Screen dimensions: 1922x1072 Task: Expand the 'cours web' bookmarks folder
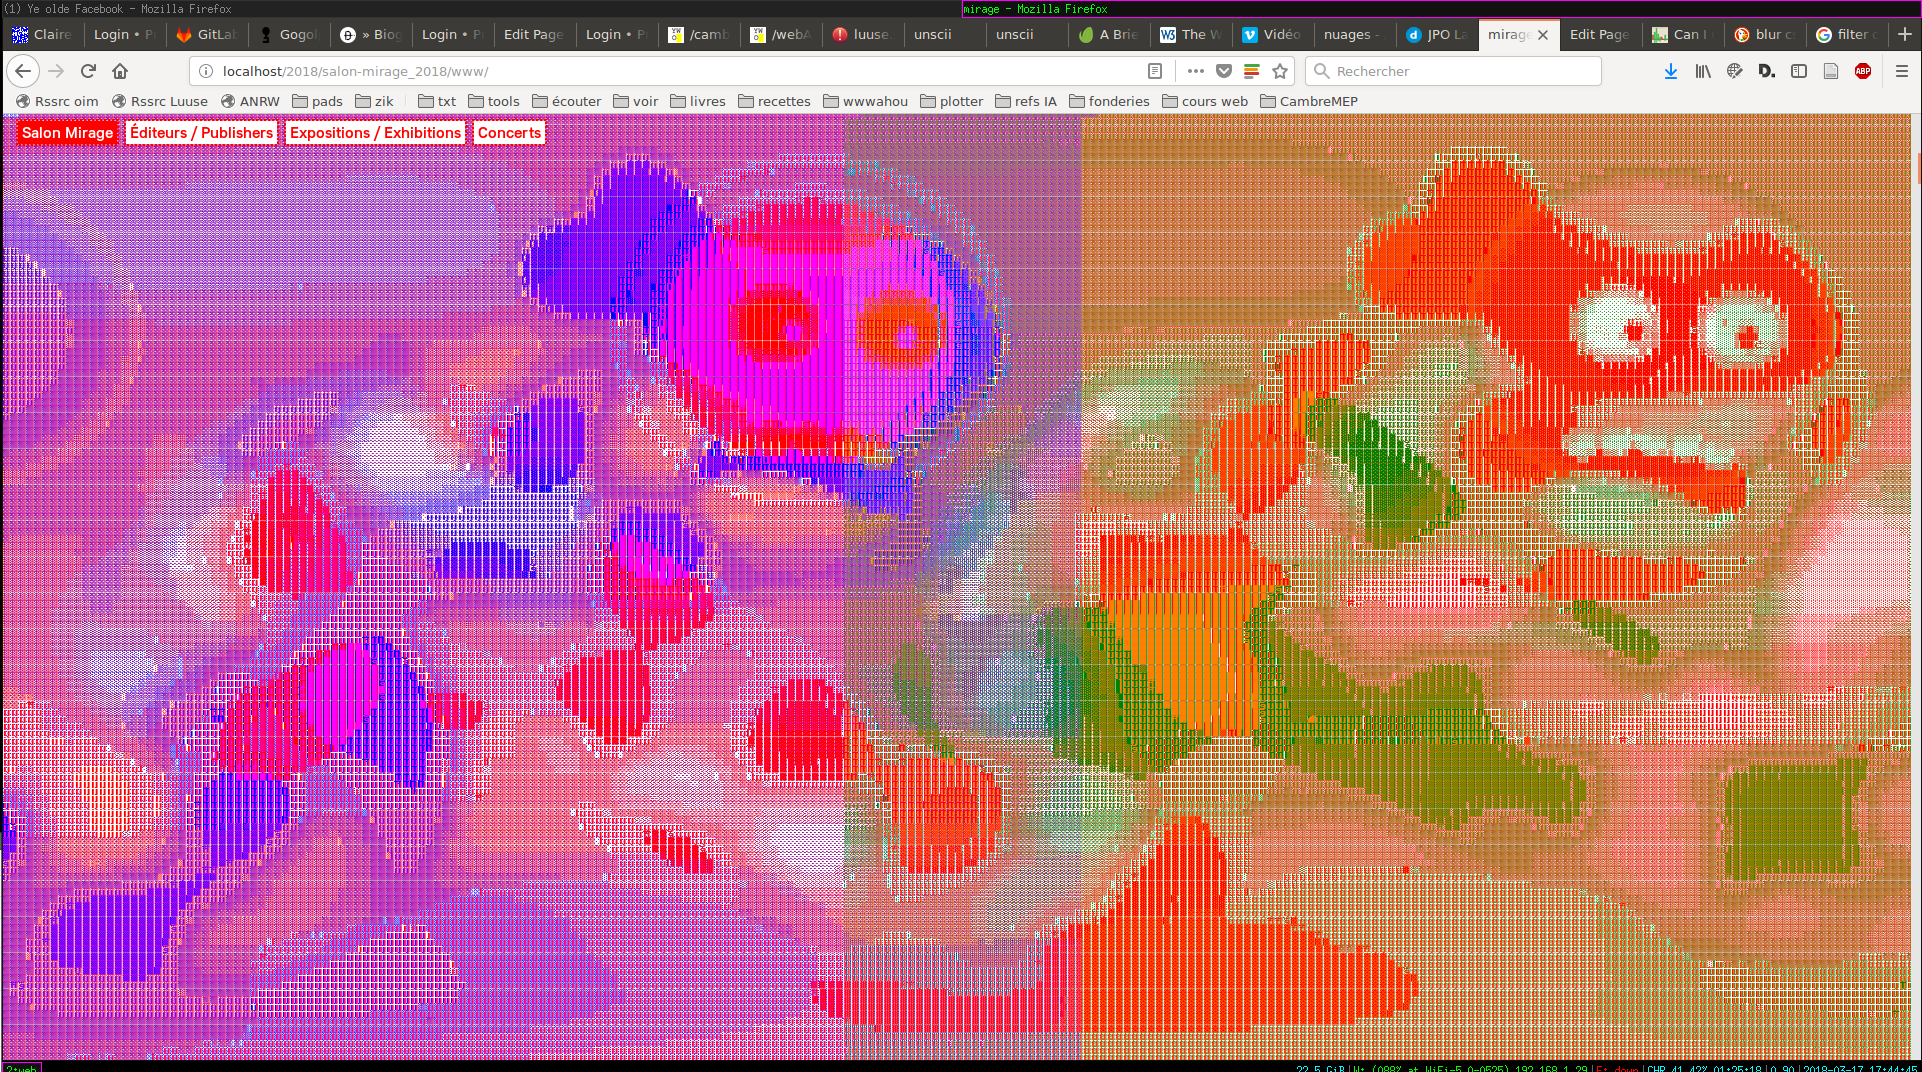click(x=1204, y=101)
